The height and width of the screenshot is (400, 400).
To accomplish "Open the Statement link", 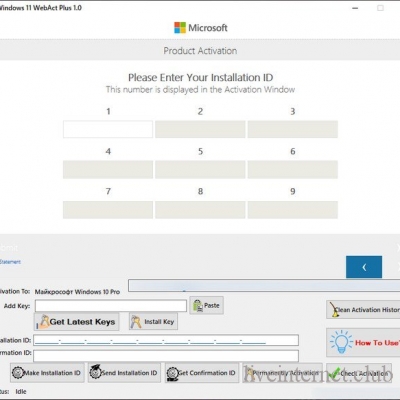I will (x=10, y=262).
